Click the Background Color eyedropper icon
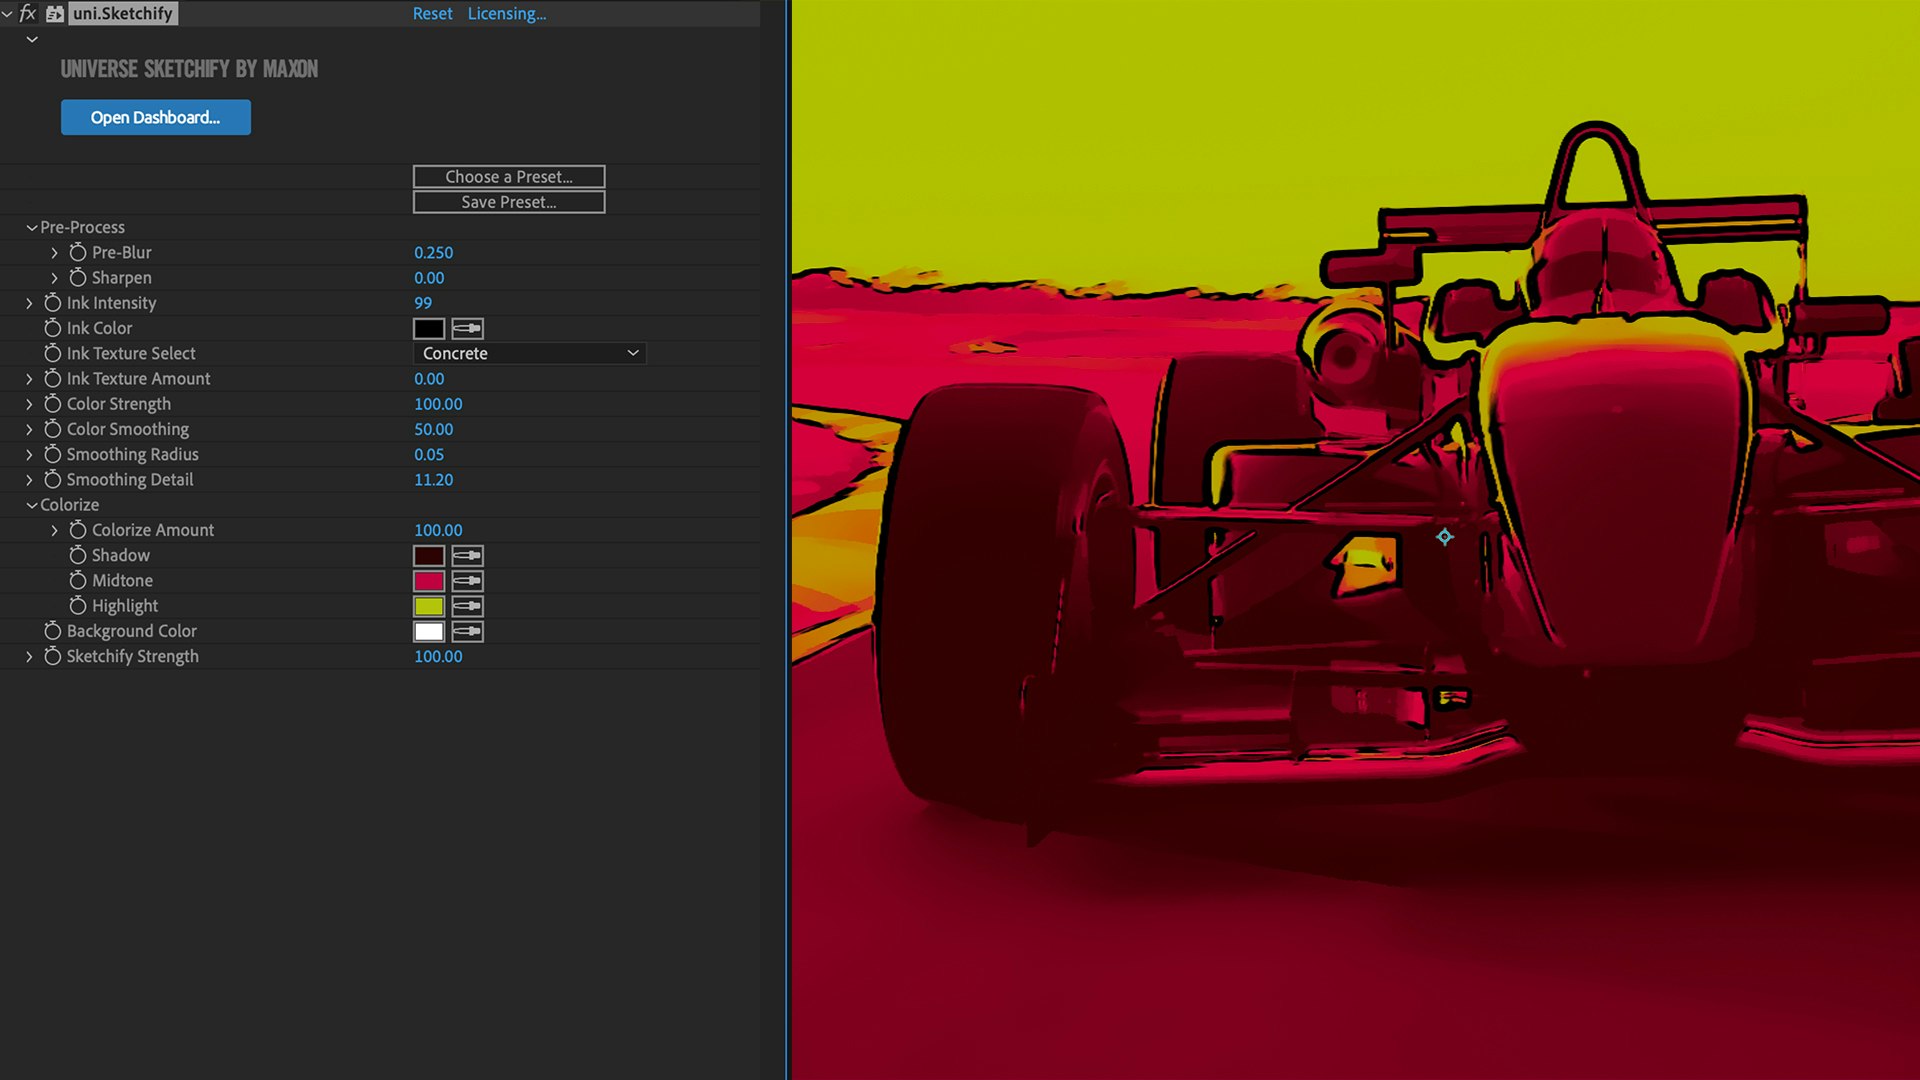Screen dimensions: 1920x1080 tap(467, 631)
